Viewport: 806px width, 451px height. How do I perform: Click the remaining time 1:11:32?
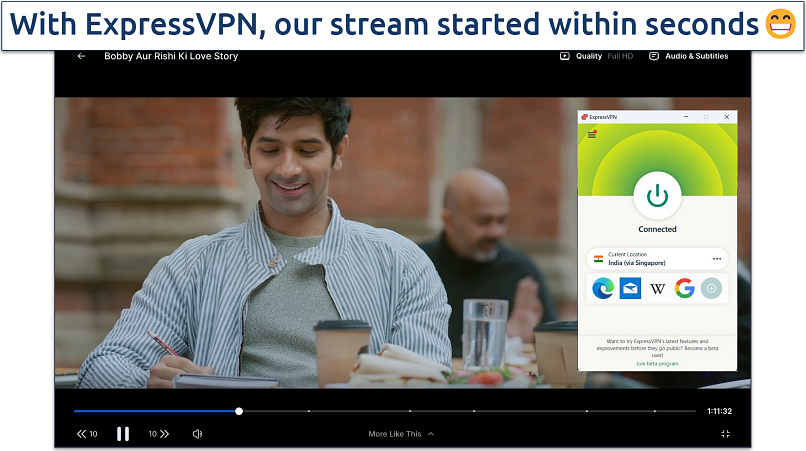tap(719, 411)
